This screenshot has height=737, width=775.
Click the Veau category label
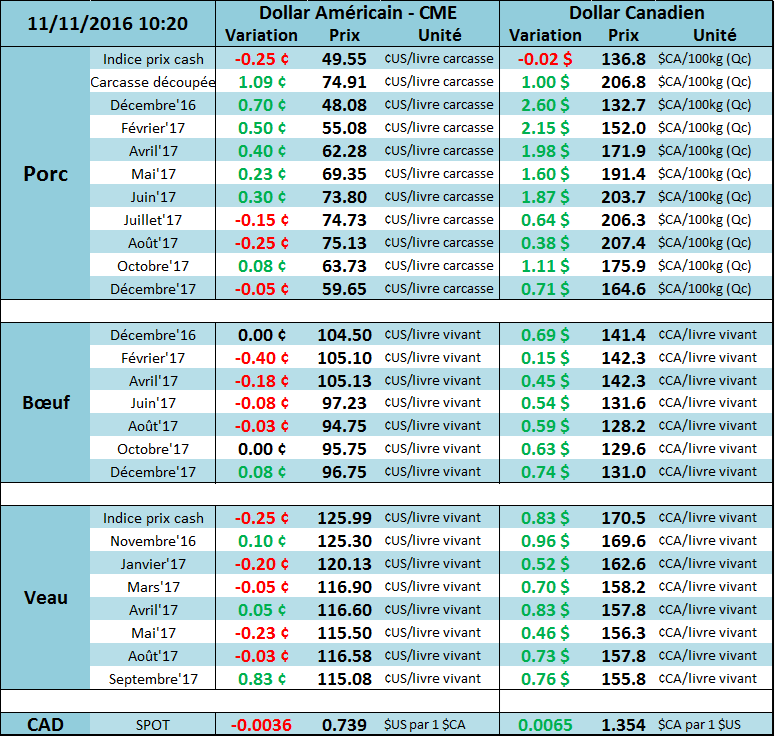45,597
